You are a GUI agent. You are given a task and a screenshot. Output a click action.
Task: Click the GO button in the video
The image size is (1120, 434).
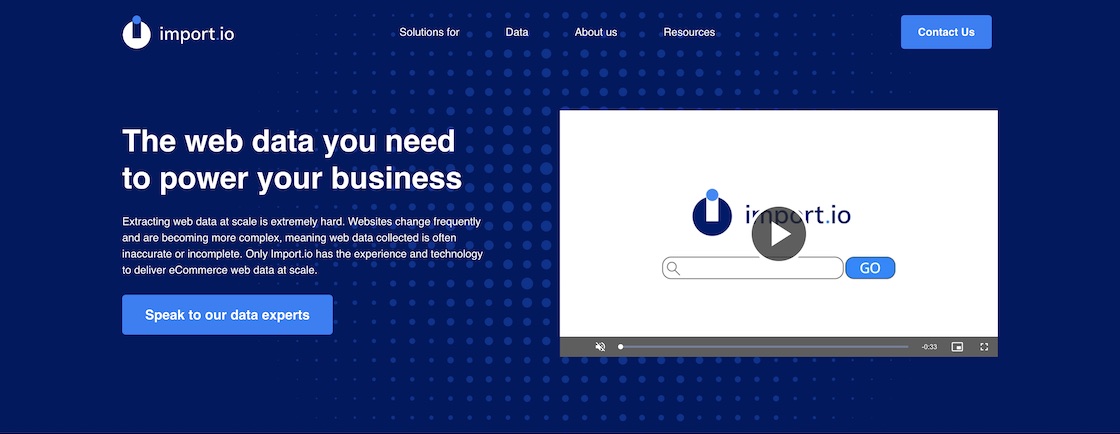(870, 268)
